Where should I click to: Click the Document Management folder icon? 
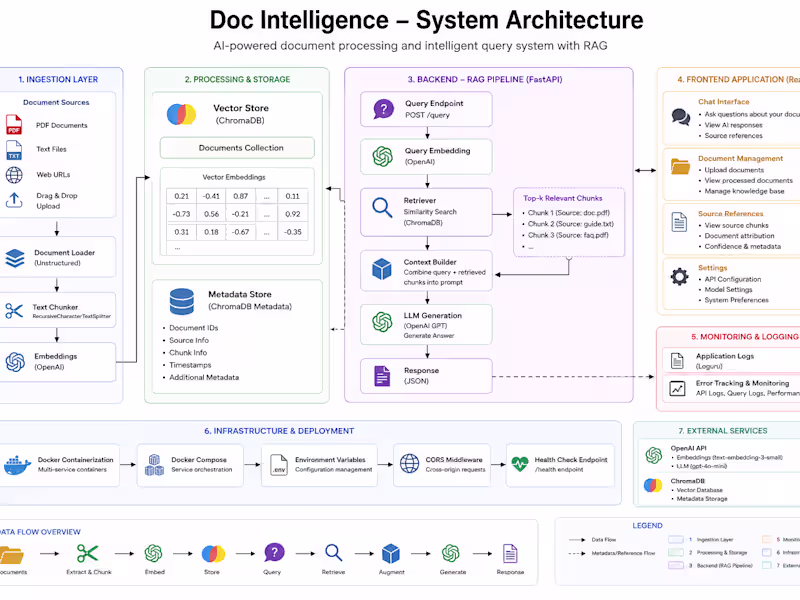[x=680, y=166]
